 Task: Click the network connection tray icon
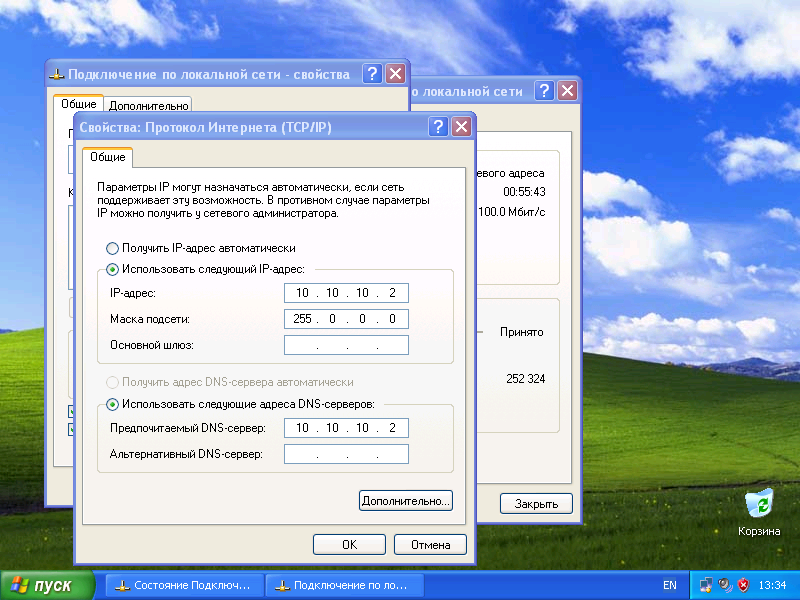coord(707,585)
